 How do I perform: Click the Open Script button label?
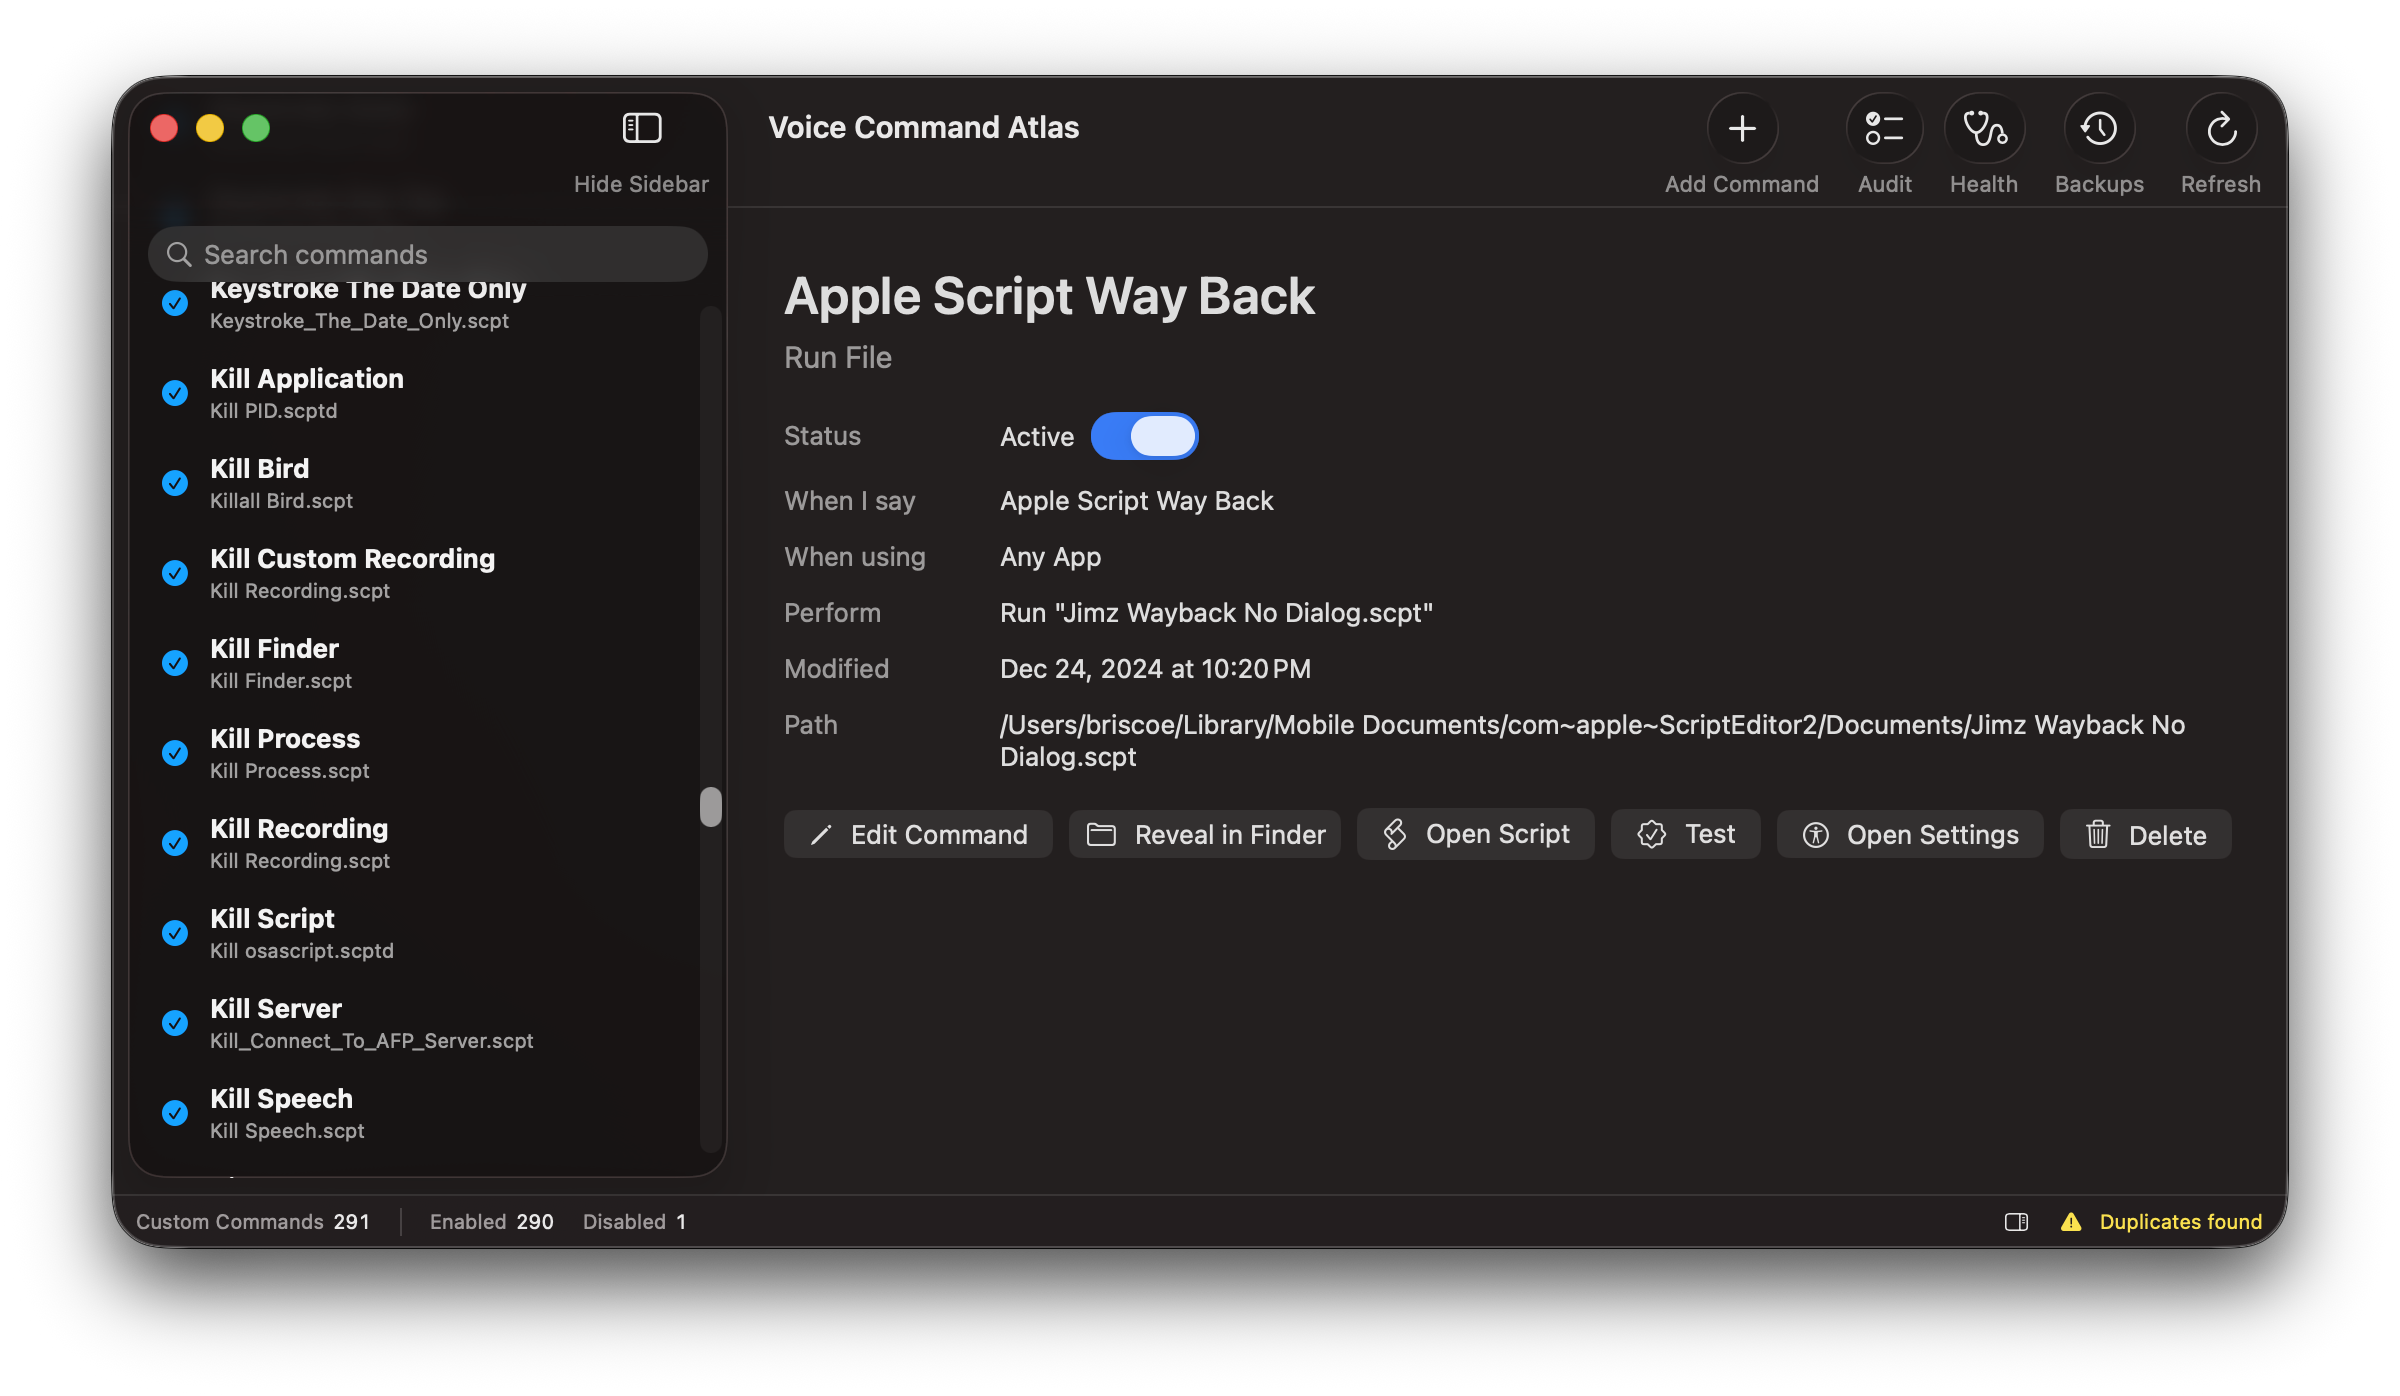pyautogui.click(x=1497, y=834)
